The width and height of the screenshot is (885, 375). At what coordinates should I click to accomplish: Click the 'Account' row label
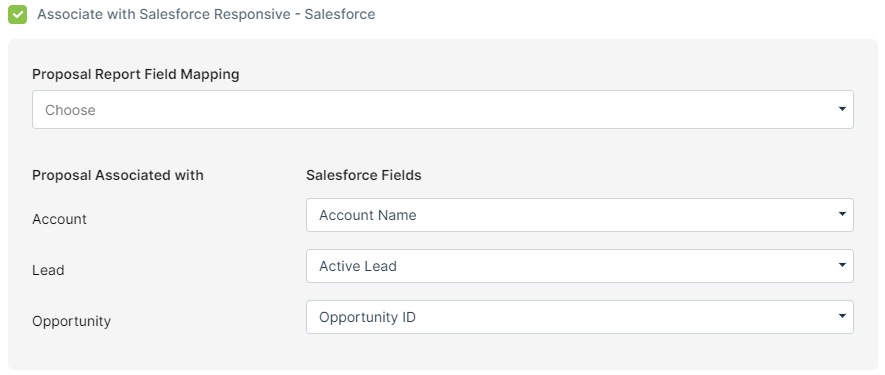click(x=59, y=219)
